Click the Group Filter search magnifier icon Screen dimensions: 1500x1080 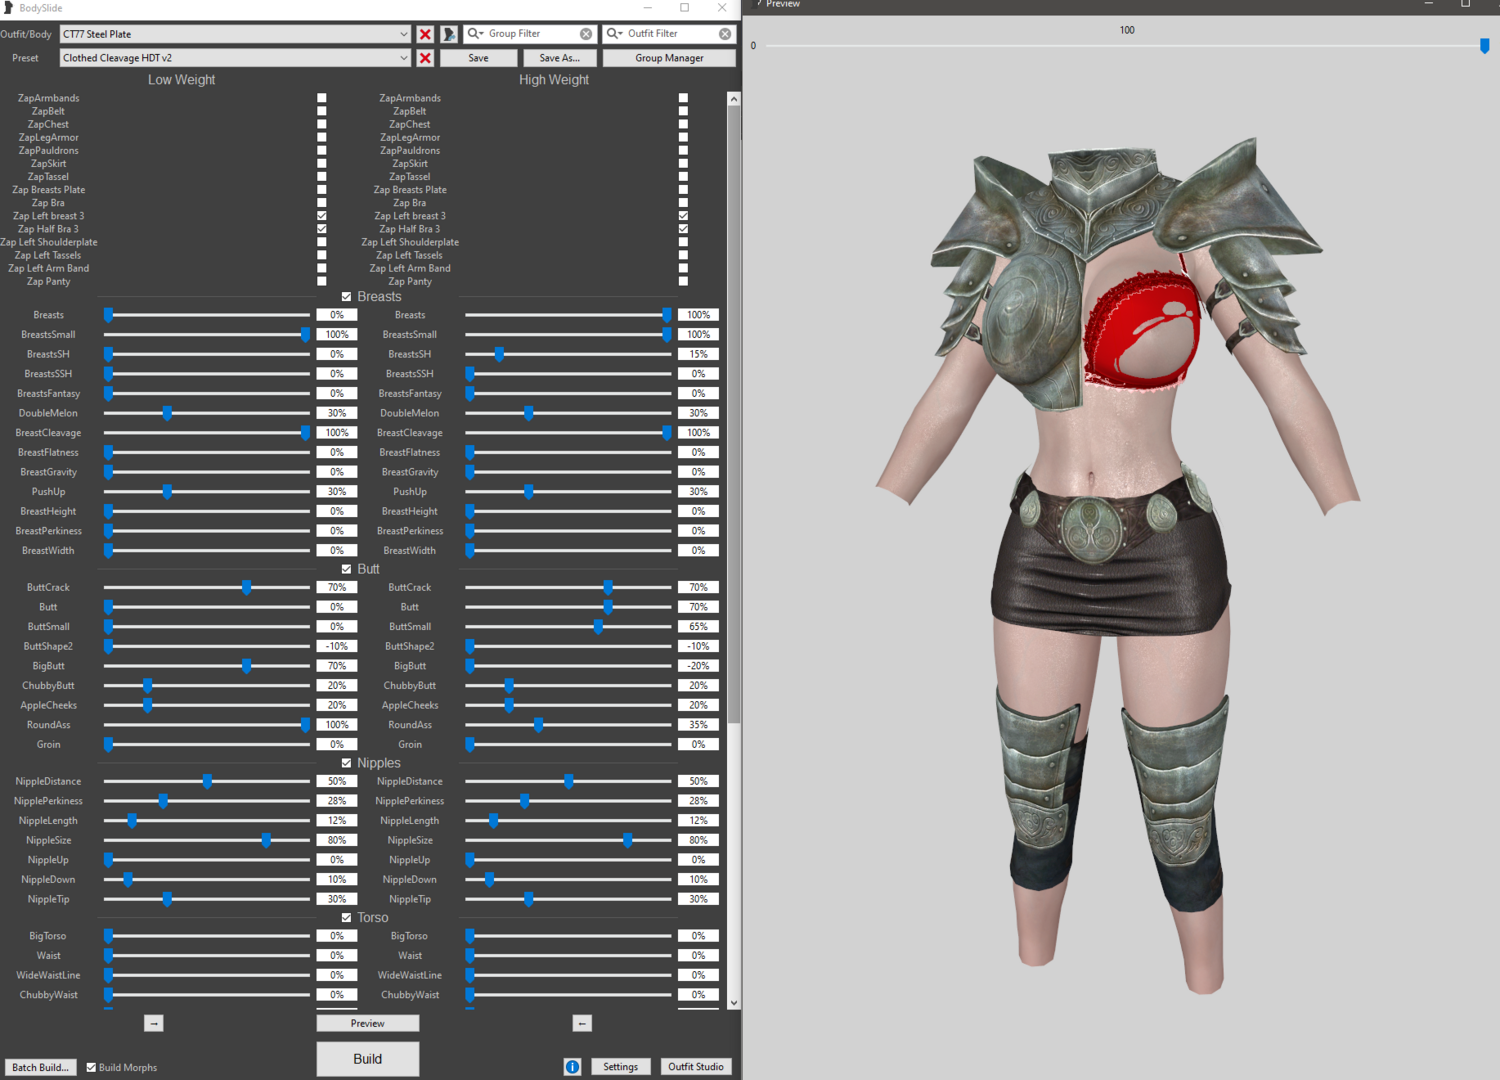pyautogui.click(x=475, y=34)
